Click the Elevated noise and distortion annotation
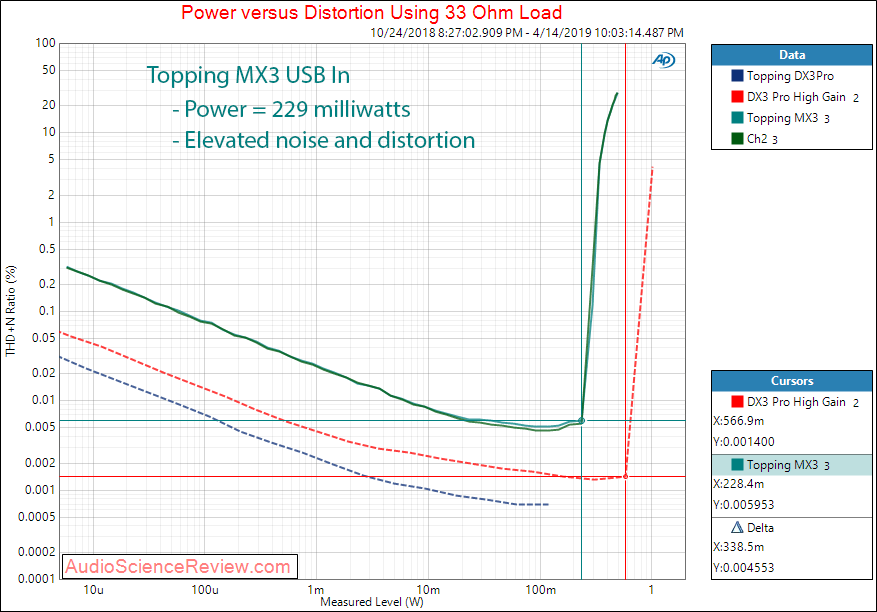The image size is (877, 612). [x=324, y=140]
